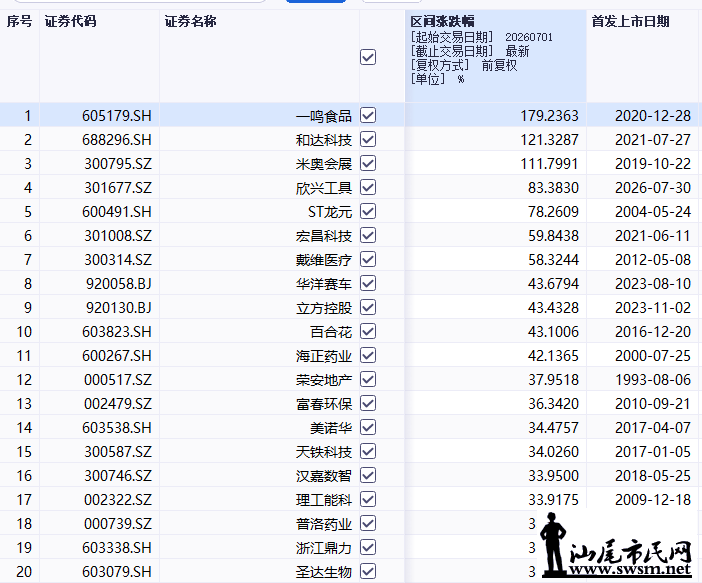Sort by 首发上市日期 column header
The height and width of the screenshot is (583, 702).
pyautogui.click(x=630, y=21)
